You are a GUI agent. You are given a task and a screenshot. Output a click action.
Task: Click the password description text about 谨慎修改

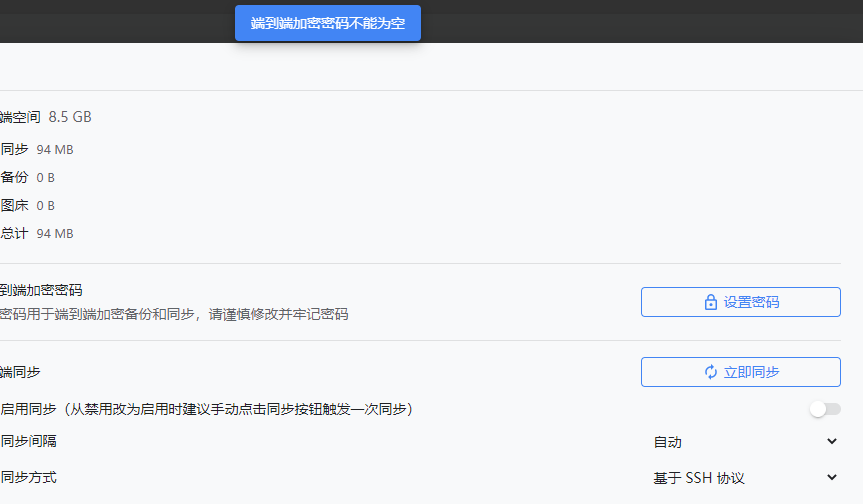(x=174, y=314)
